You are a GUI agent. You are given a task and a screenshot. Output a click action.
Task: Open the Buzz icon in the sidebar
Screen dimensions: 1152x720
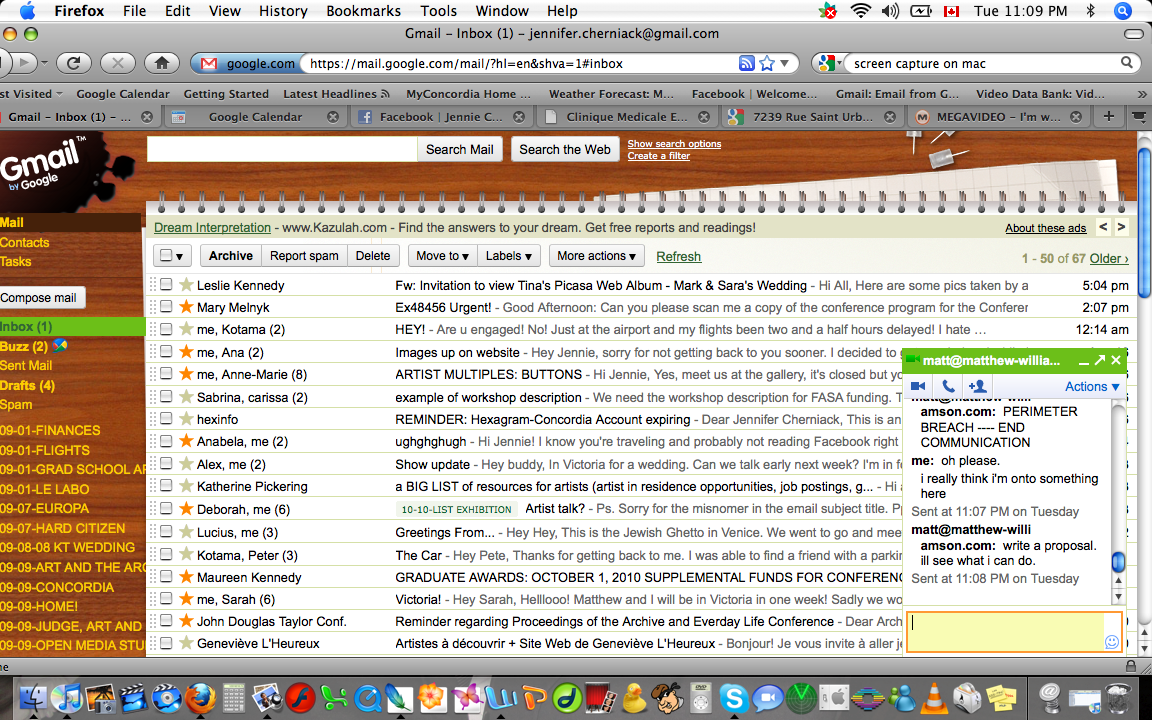[60, 345]
